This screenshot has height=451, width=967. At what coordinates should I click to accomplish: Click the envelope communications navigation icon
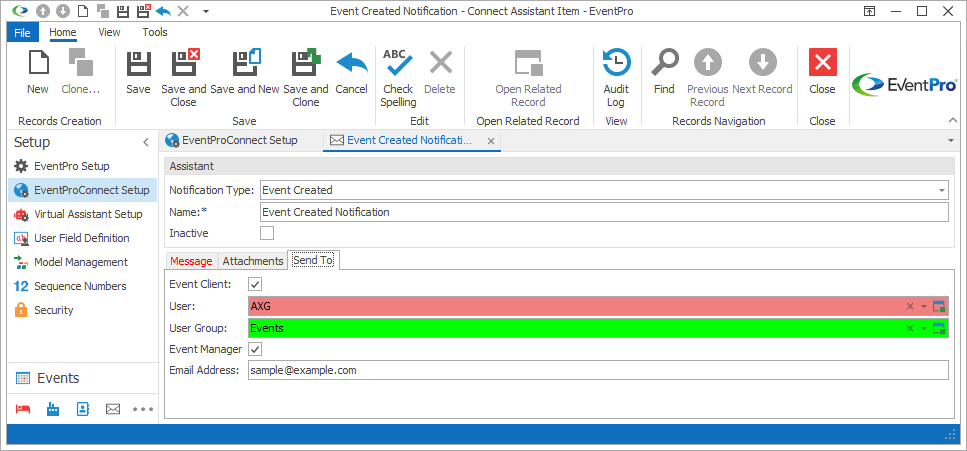(x=113, y=408)
